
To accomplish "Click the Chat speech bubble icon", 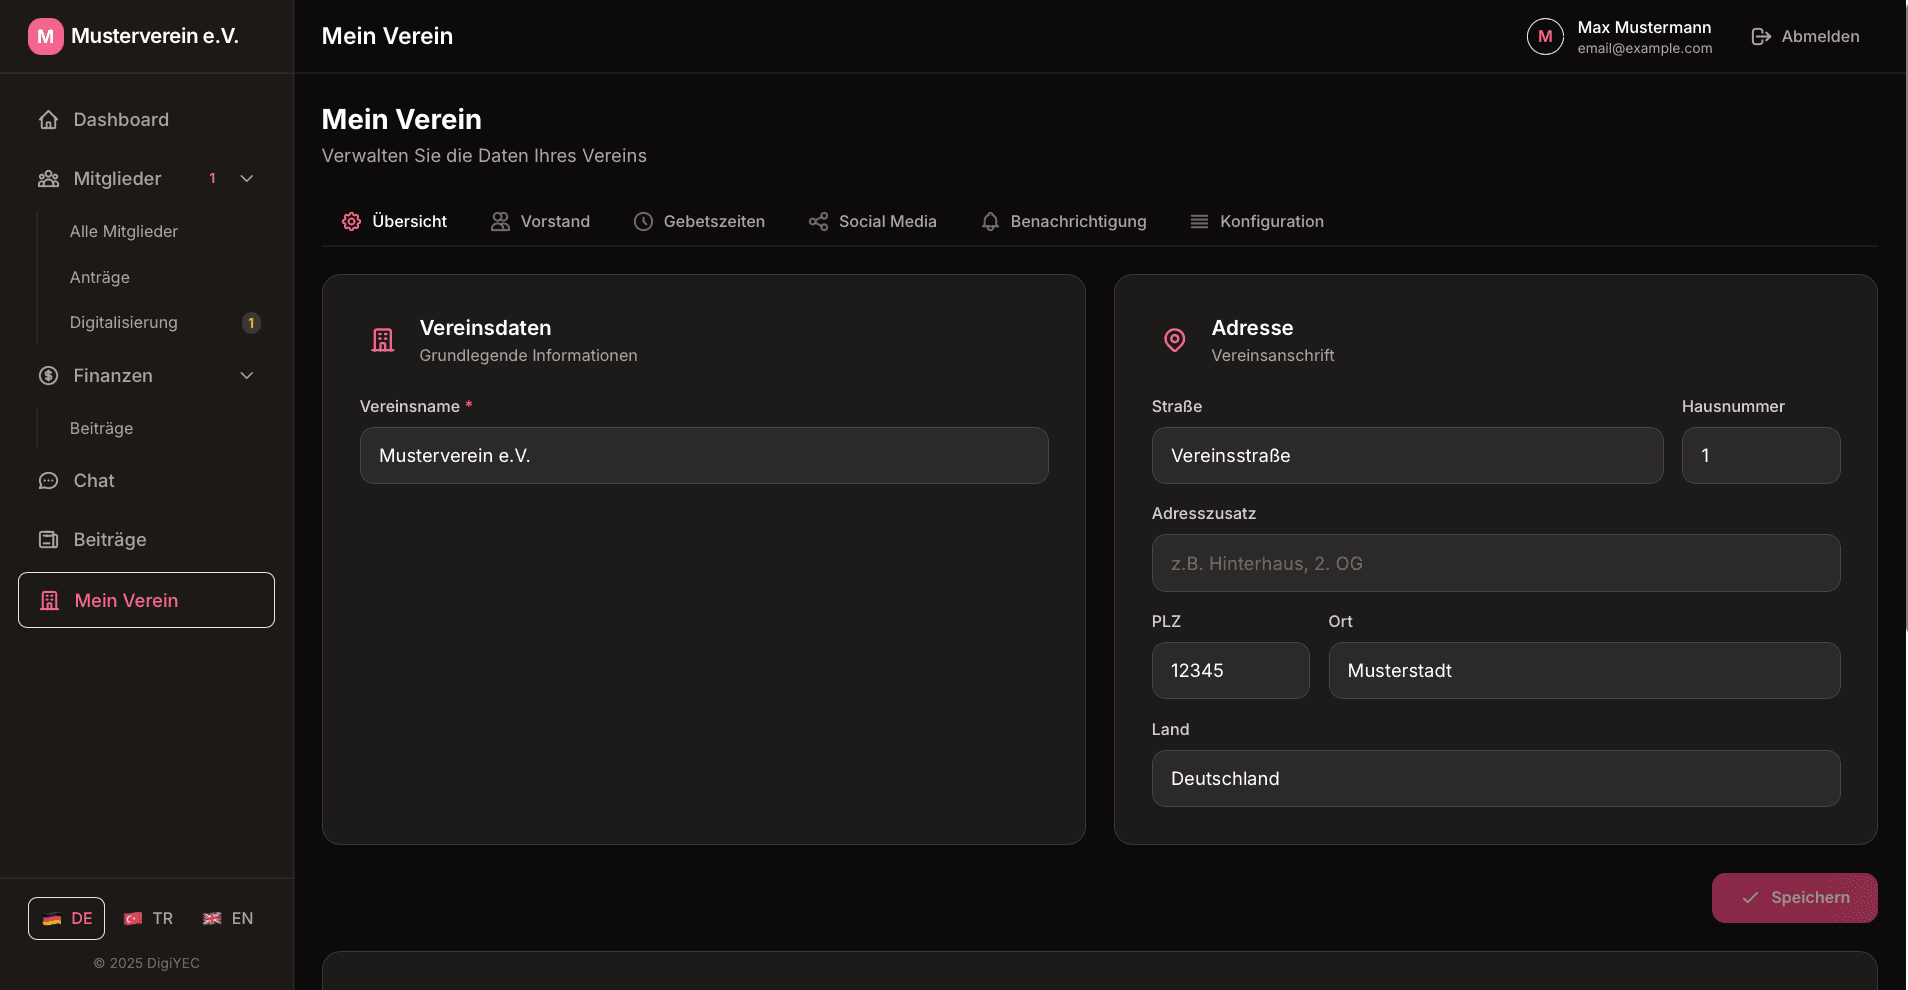I will tap(48, 481).
